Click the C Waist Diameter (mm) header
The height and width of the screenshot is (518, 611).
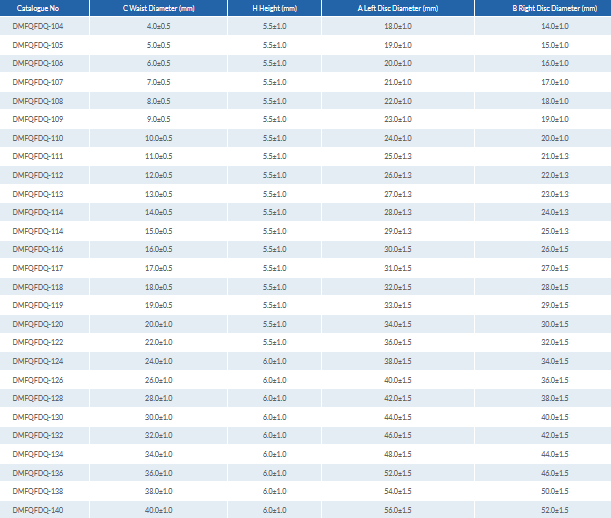click(x=158, y=8)
